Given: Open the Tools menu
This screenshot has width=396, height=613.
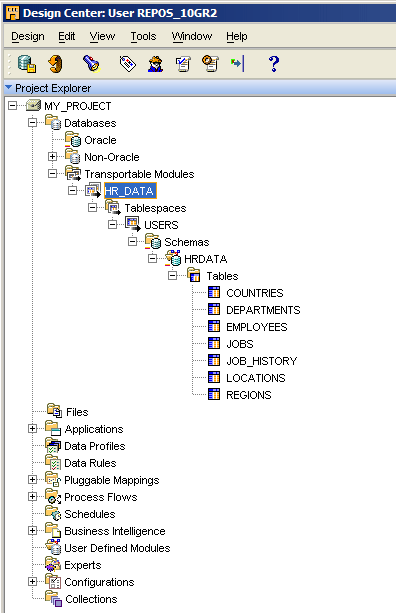Looking at the screenshot, I should (x=143, y=36).
